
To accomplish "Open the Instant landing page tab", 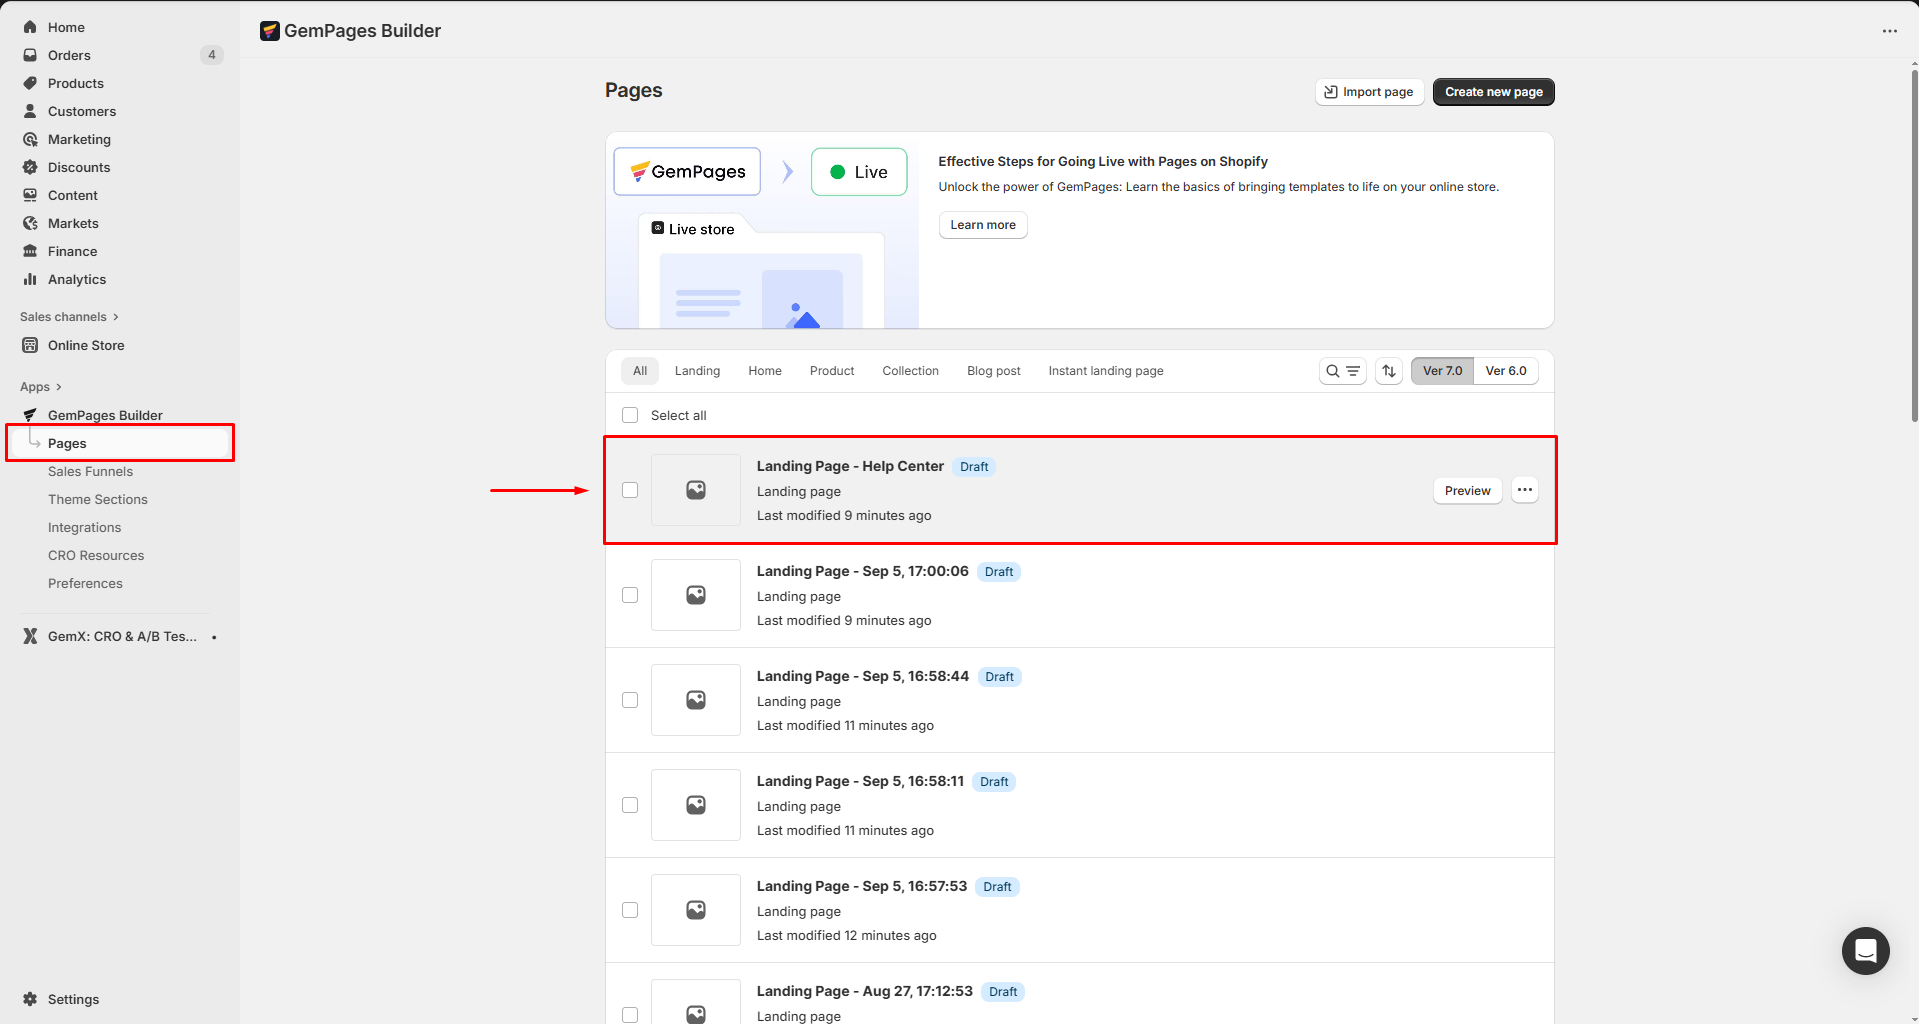I will (x=1105, y=371).
